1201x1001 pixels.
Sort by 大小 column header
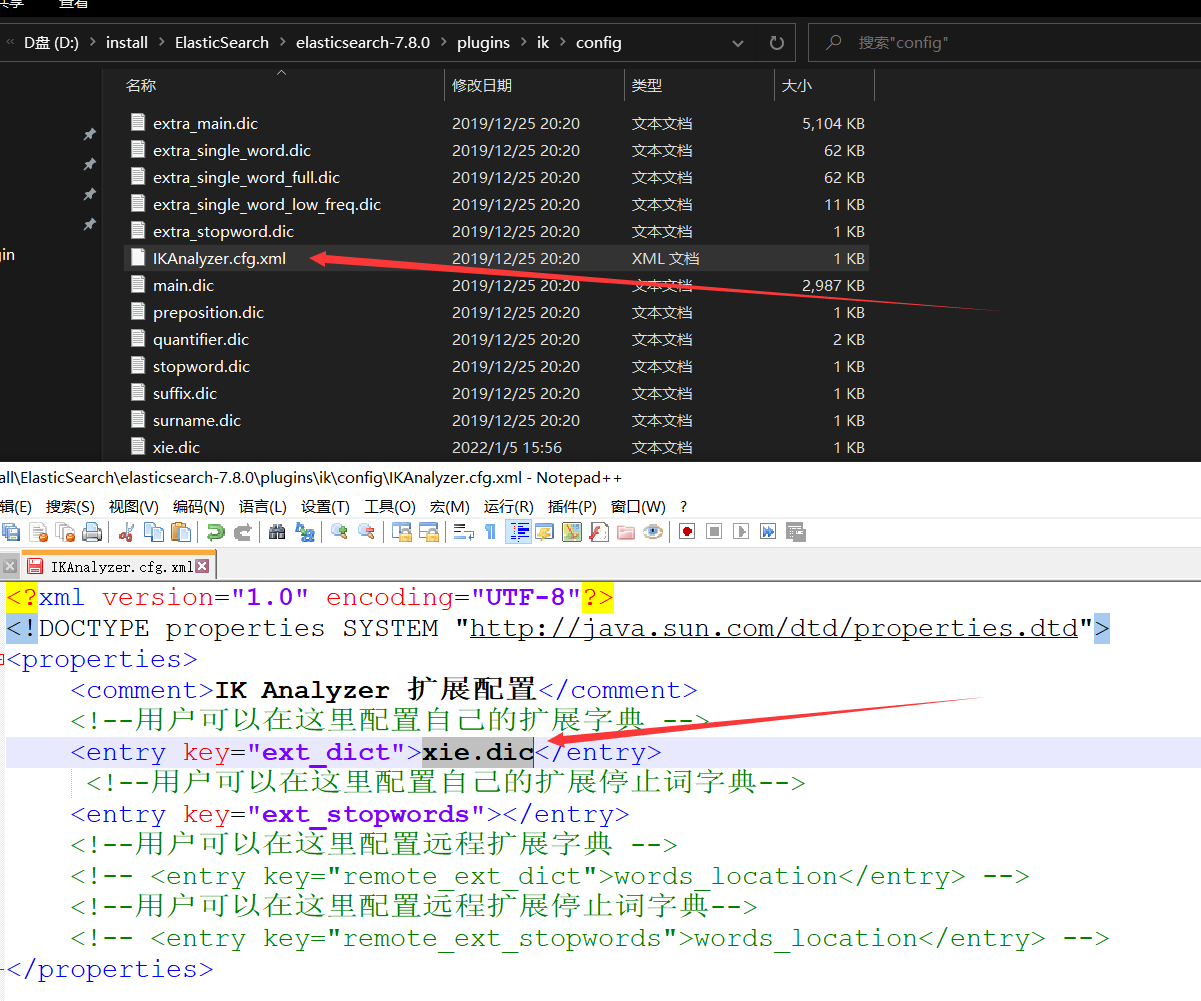pyautogui.click(x=796, y=86)
